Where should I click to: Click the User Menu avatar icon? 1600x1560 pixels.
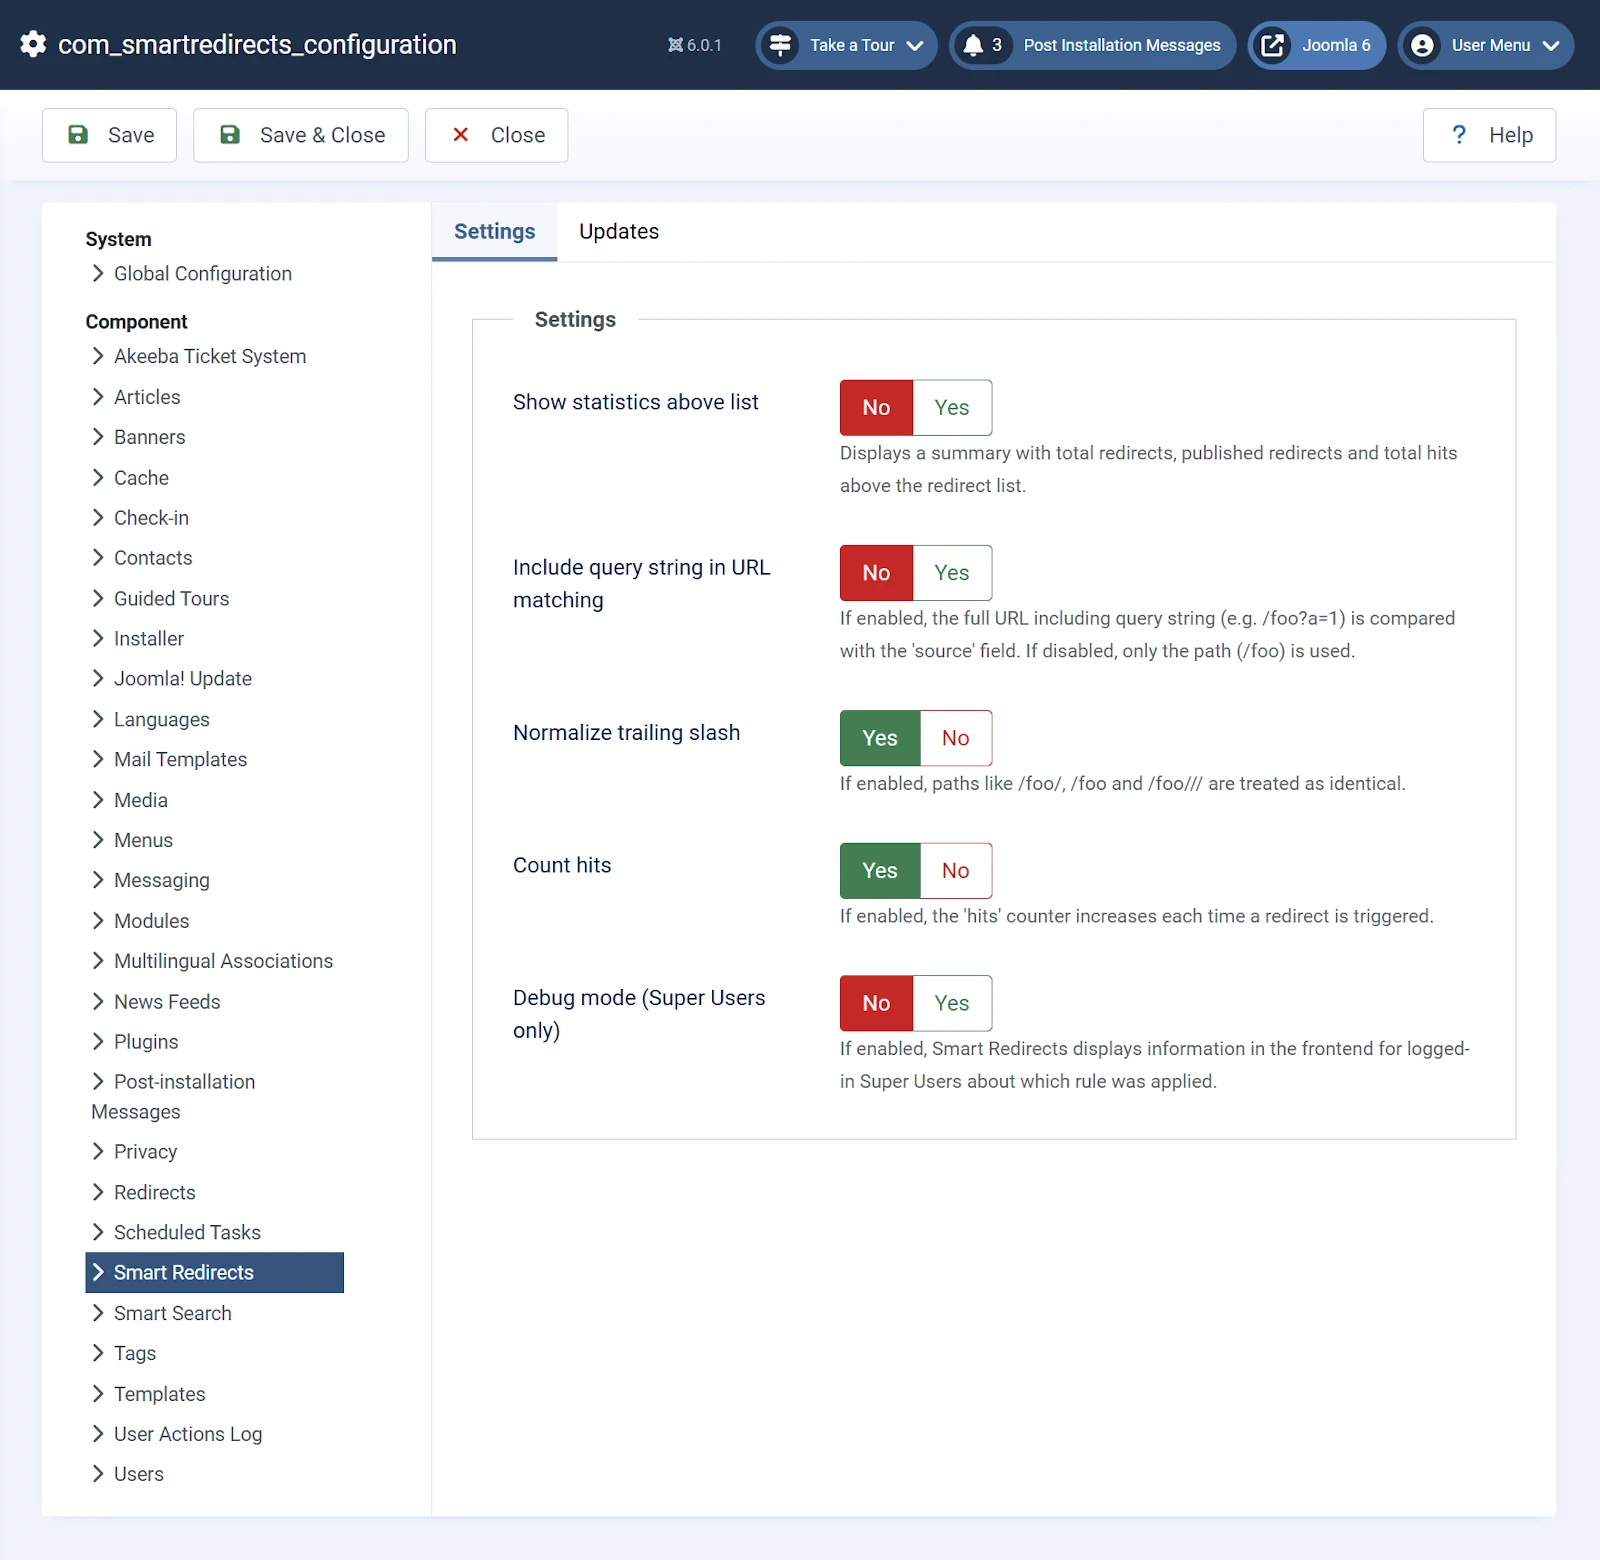click(x=1421, y=45)
